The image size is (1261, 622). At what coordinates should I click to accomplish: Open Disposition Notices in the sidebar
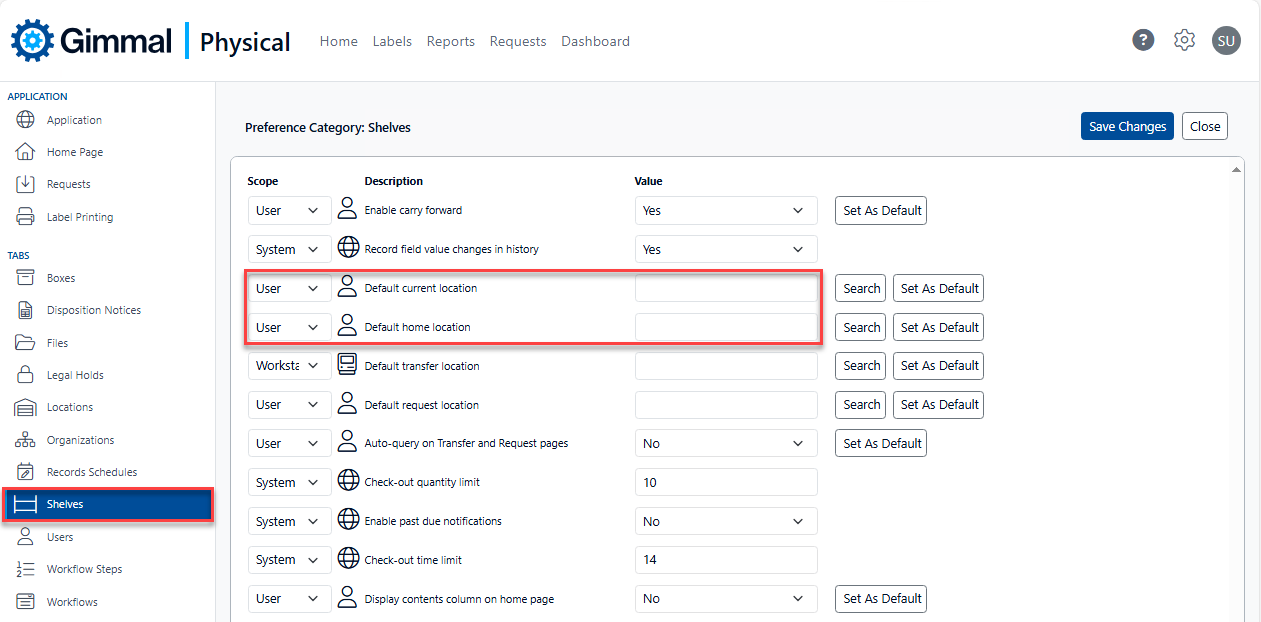click(93, 310)
